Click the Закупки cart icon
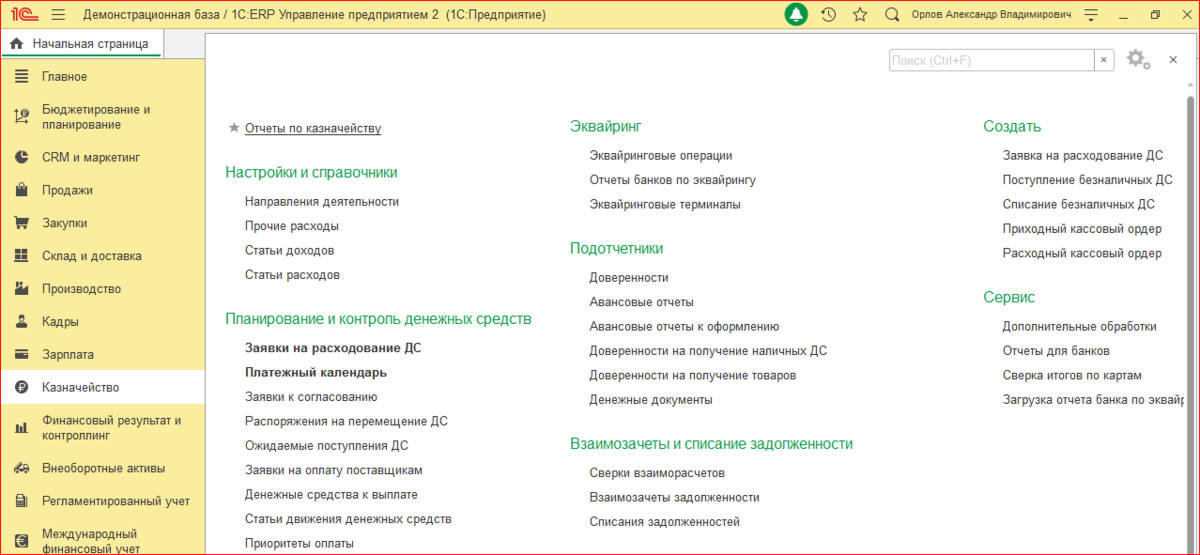Viewport: 1200px width, 555px height. (x=21, y=223)
